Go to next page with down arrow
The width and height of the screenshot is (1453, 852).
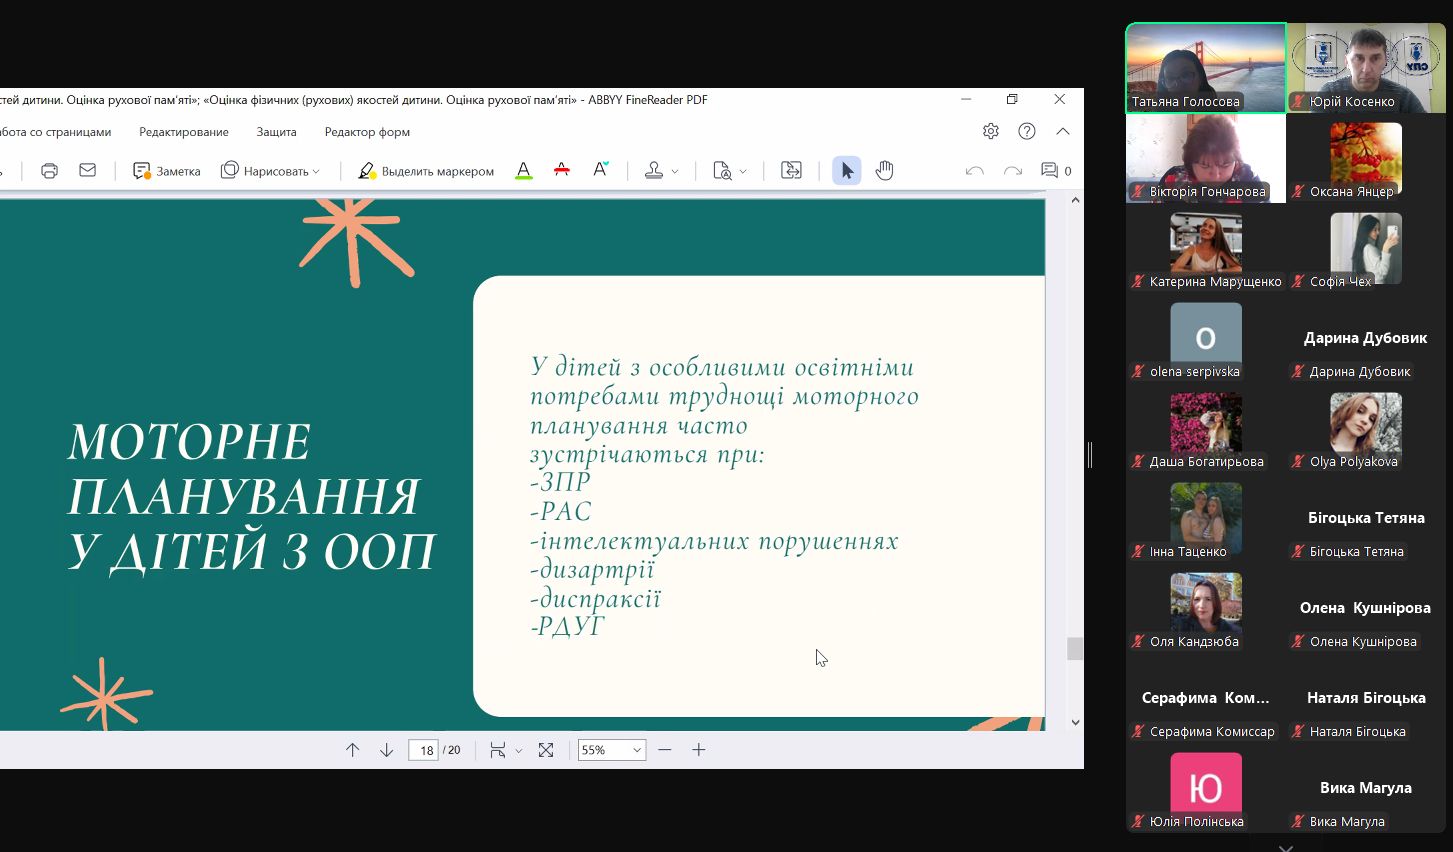click(386, 750)
